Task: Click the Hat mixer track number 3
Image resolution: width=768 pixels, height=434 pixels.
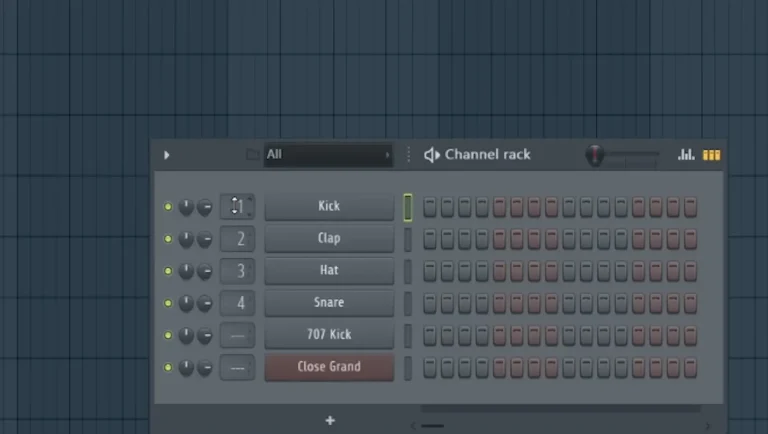Action: click(x=238, y=271)
